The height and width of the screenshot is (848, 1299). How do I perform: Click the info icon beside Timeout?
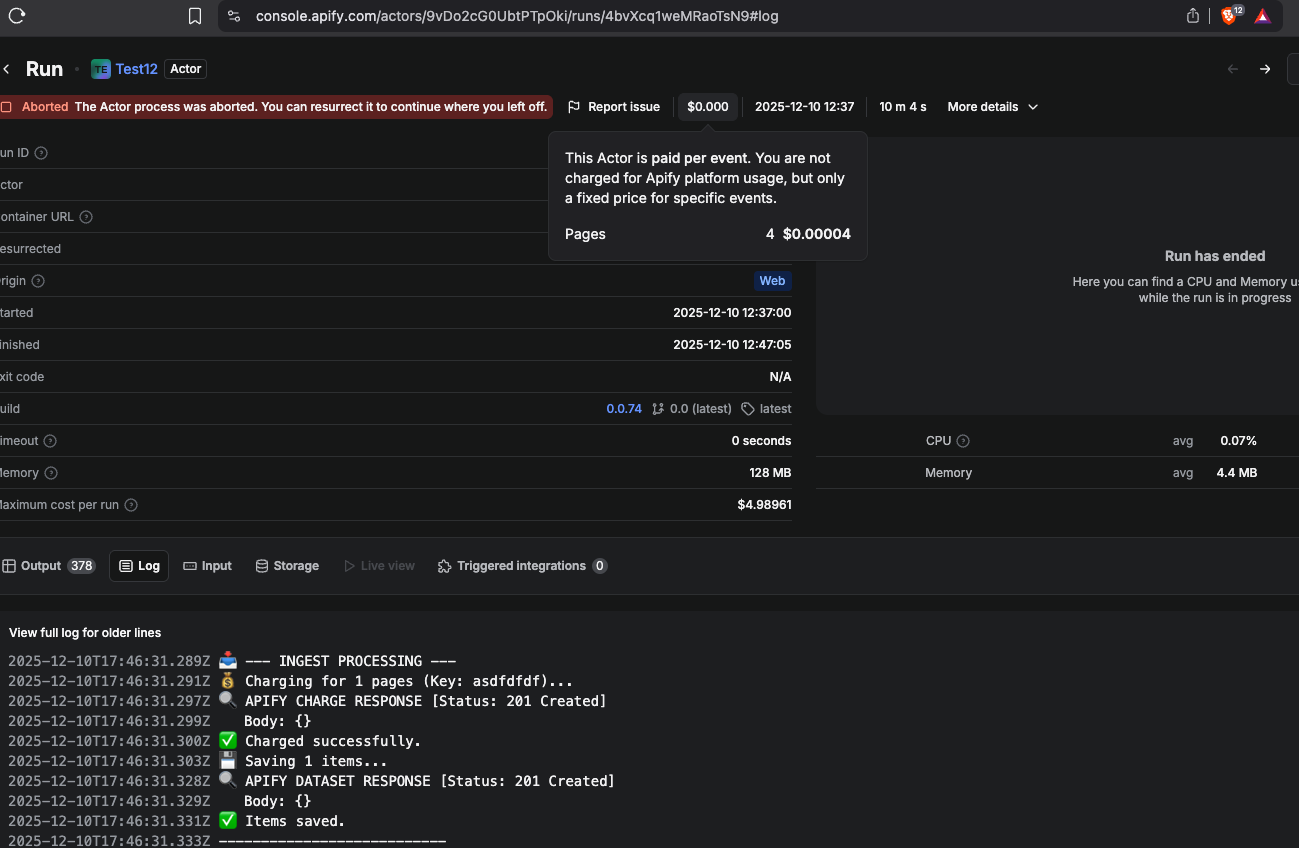tap(50, 441)
